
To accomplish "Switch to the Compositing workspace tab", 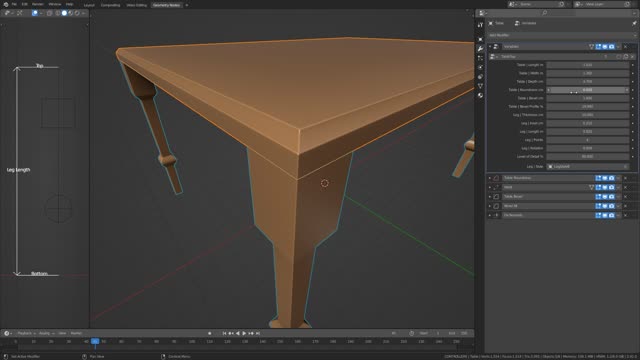I will click(x=110, y=5).
